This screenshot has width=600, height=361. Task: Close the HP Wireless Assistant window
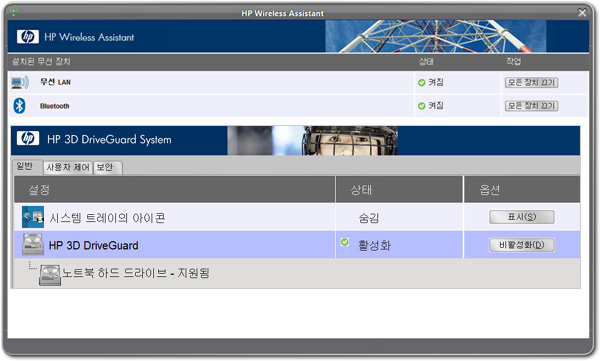(x=582, y=13)
